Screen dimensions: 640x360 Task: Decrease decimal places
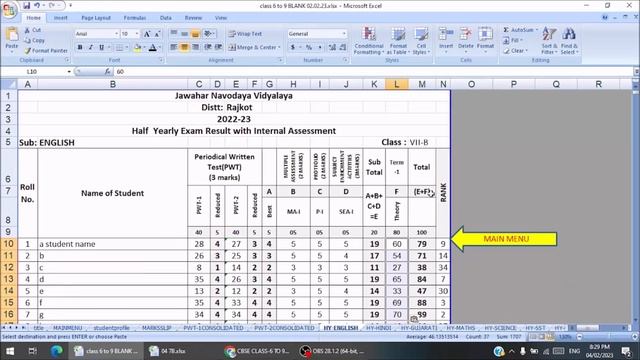[x=343, y=48]
